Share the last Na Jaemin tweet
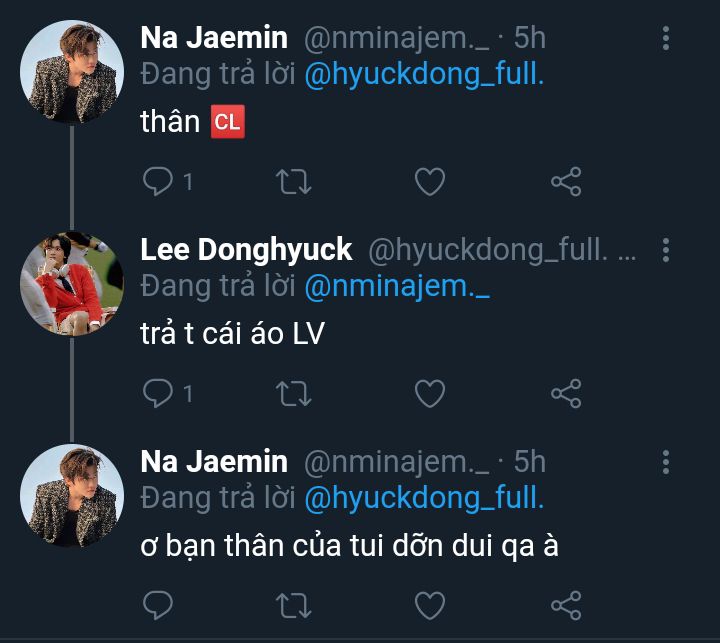Viewport: 720px width, 643px height. click(x=566, y=604)
